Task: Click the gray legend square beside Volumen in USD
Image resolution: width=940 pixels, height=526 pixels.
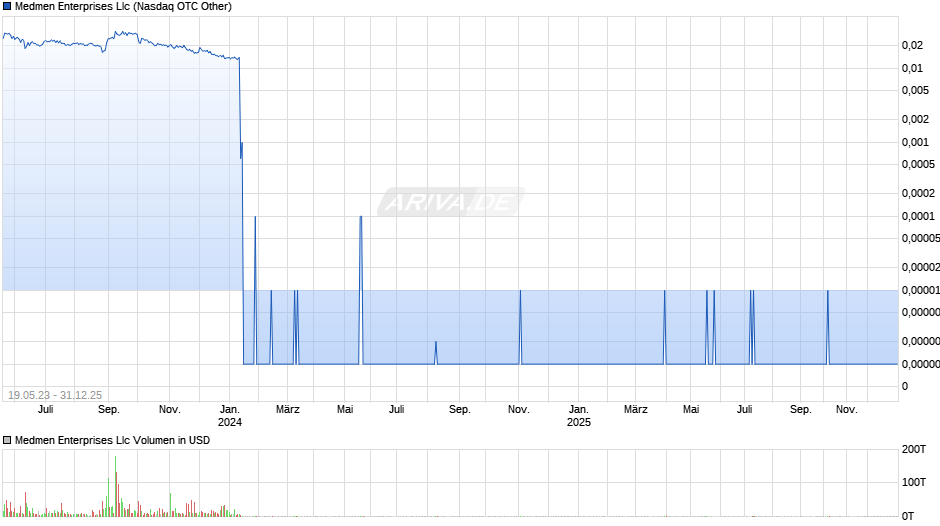Action: click(7, 440)
